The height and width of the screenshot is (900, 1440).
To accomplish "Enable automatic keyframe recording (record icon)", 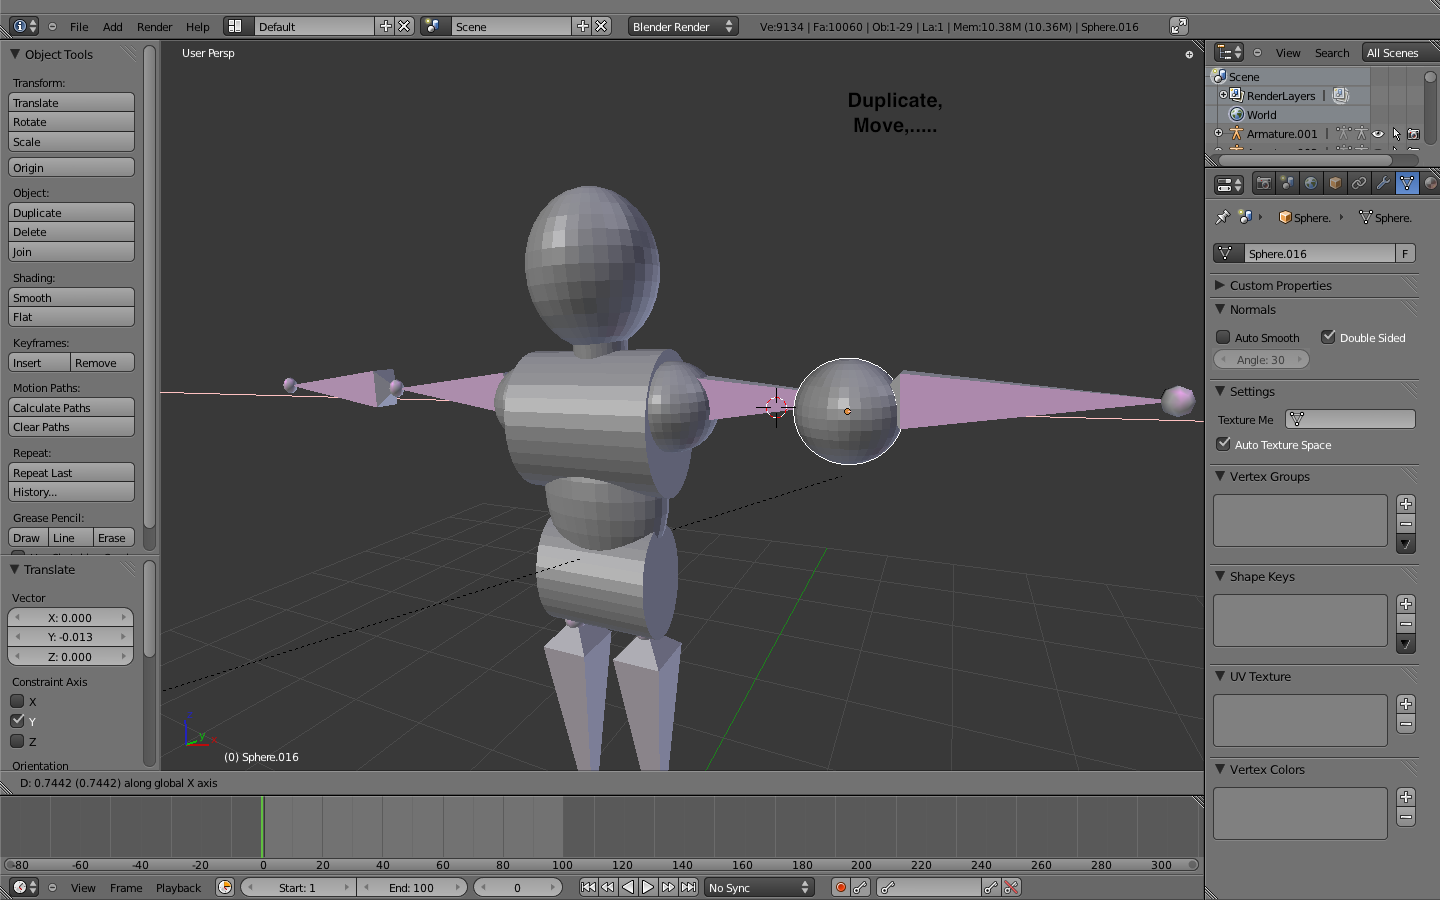I will point(841,887).
